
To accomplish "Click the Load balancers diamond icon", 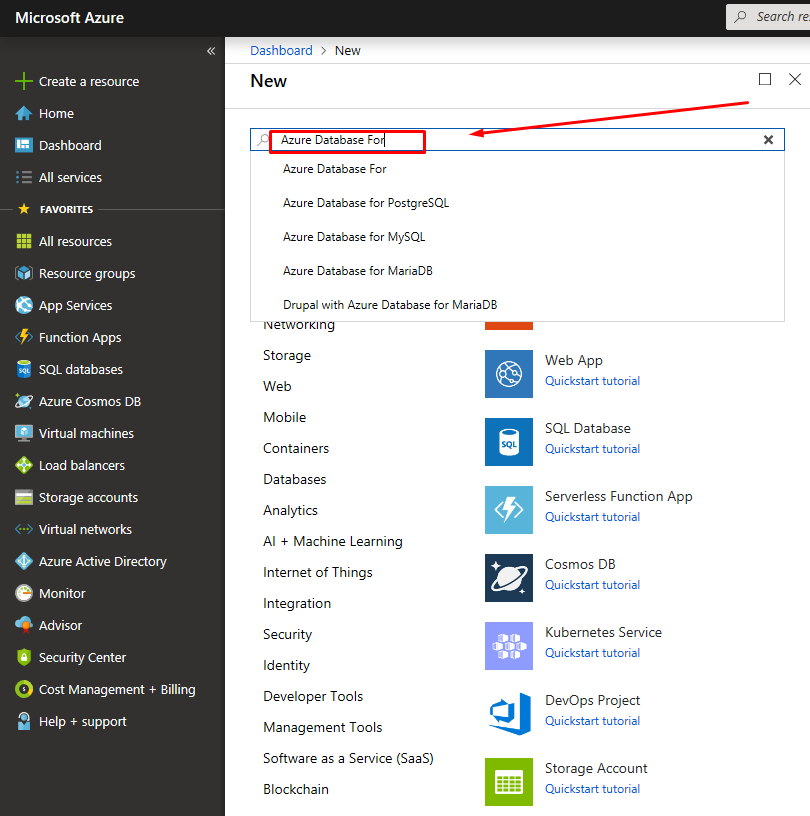I will click(24, 465).
